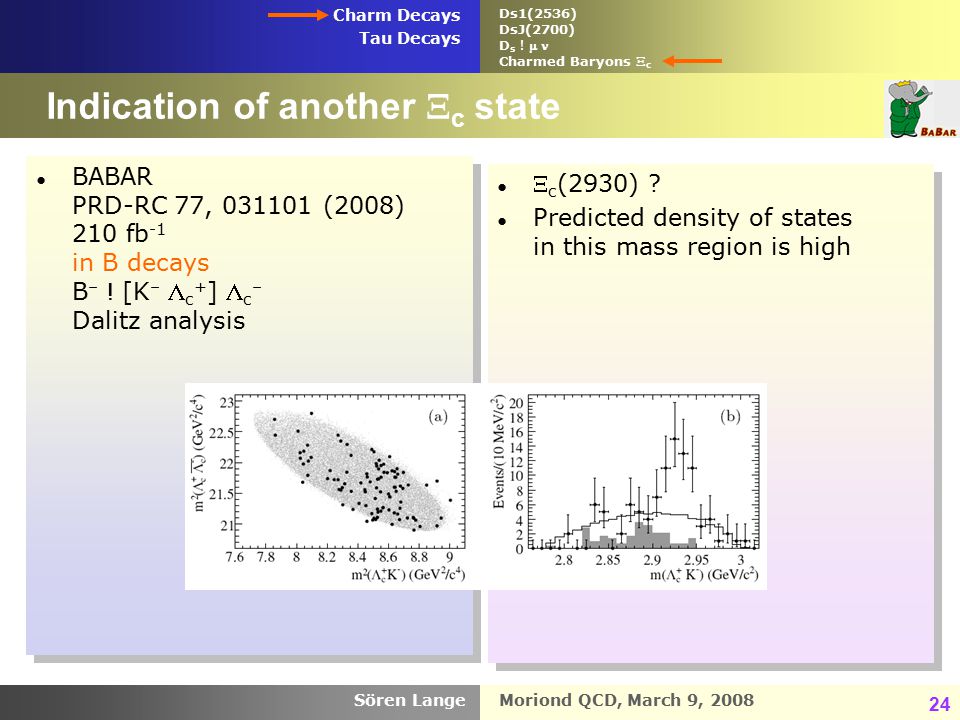Click the m²(Λc+K-) x-axis label

(408, 575)
